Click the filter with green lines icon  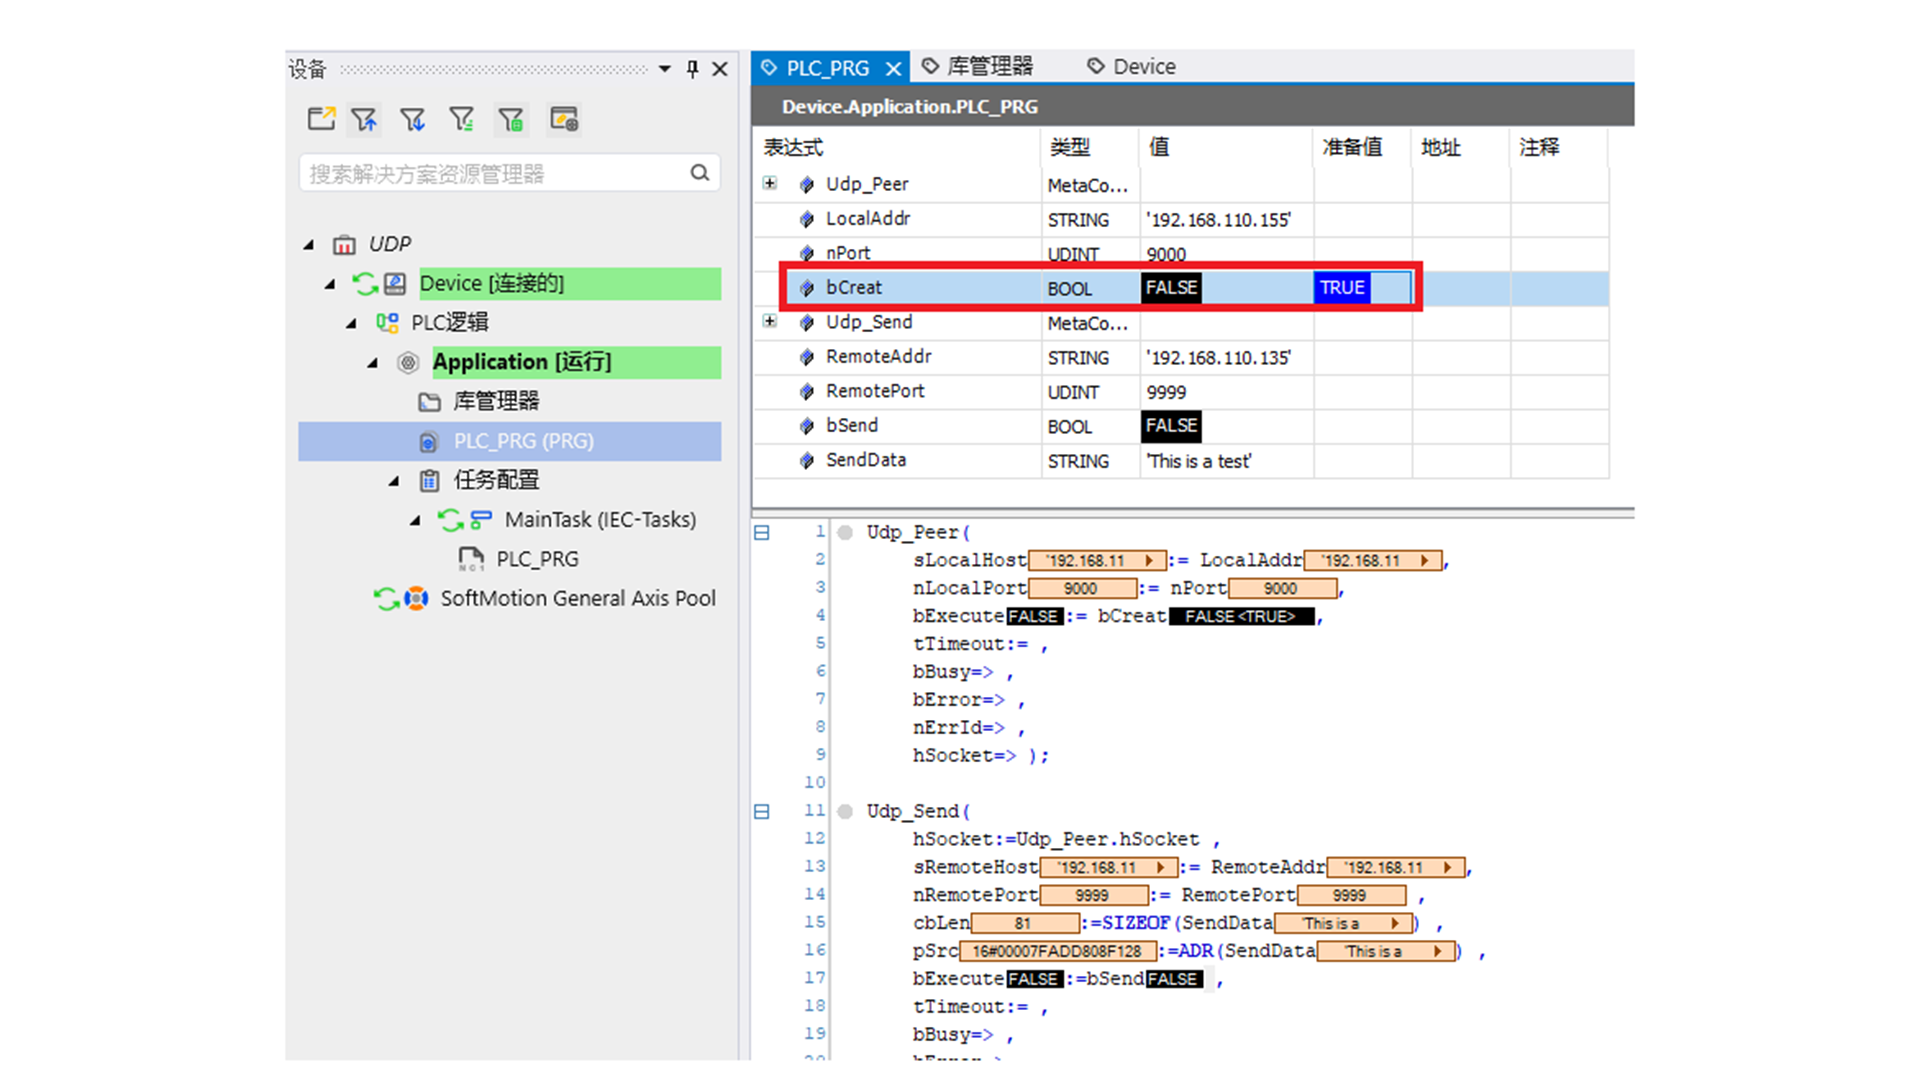(461, 119)
